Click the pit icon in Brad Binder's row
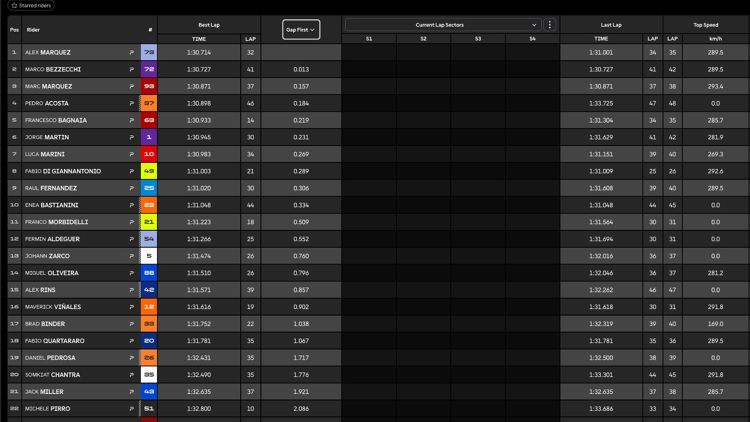Viewport: 750px width, 422px height. tap(131, 324)
